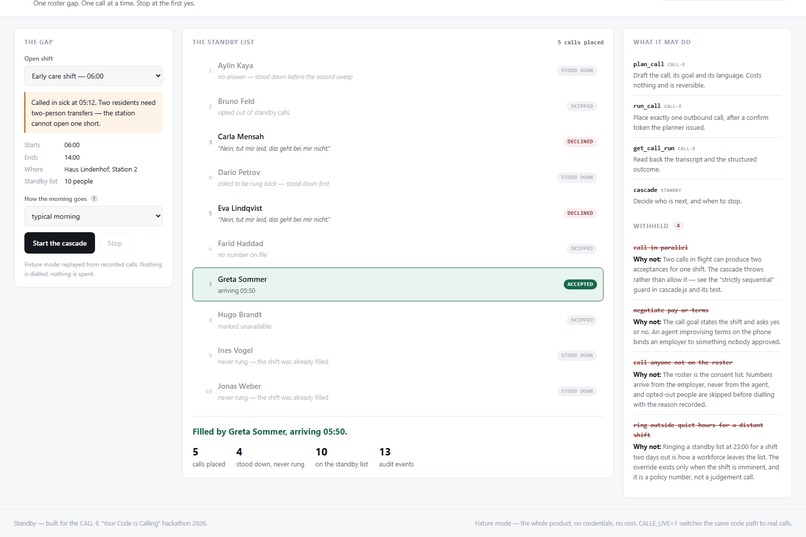Select Hugo Brandt row

coord(397,320)
